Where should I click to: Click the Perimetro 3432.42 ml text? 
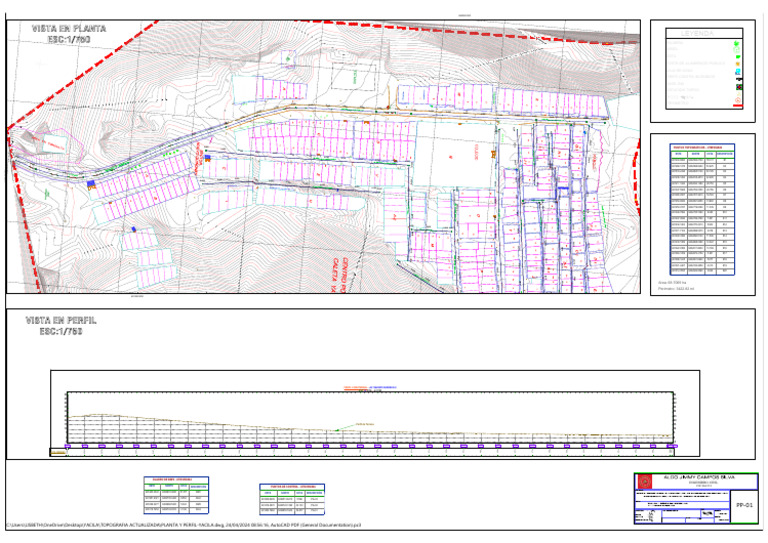point(676,289)
